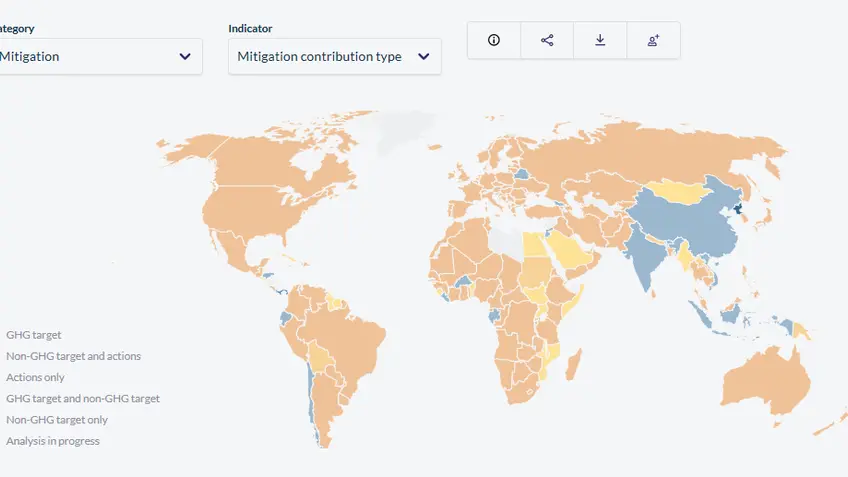Viewport: 848px width, 477px height.
Task: Click the add user icon button
Action: (653, 40)
